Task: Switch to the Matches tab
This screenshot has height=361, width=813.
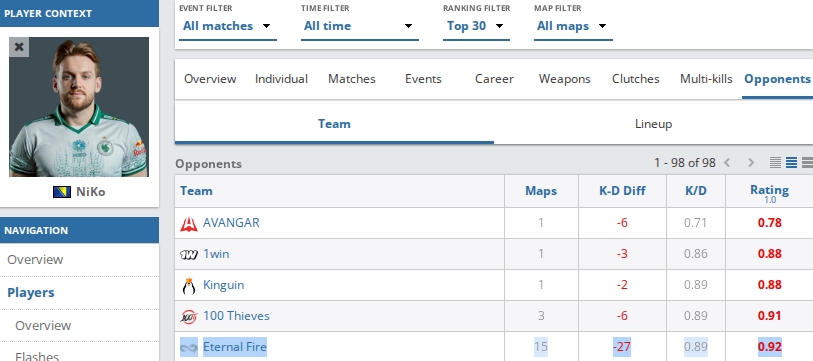Action: (352, 79)
